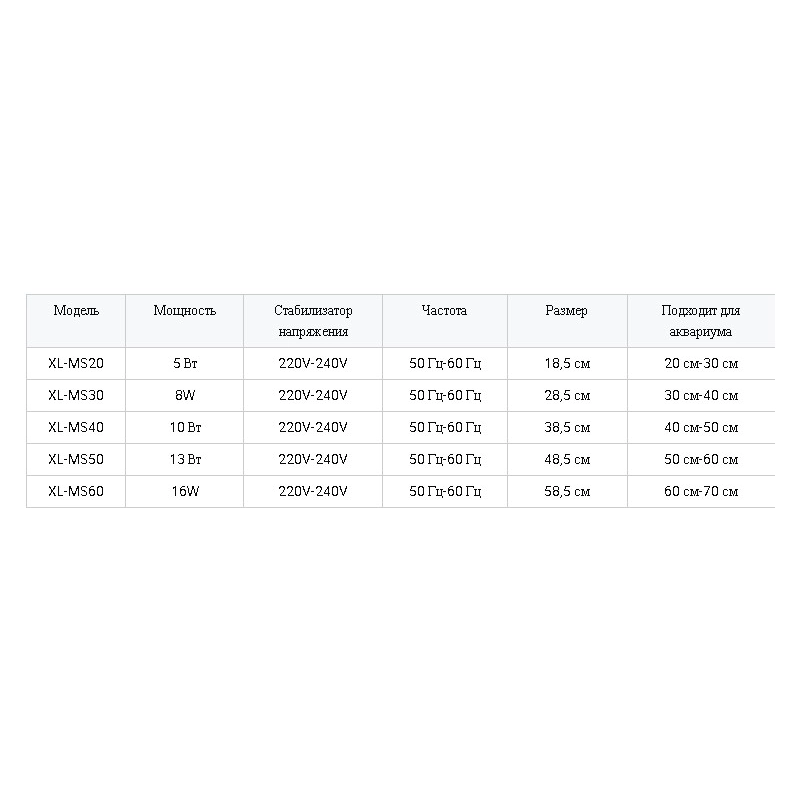Viewport: 800px width, 800px height.
Task: Select the XL-MS60 model cell
Action: (76, 491)
